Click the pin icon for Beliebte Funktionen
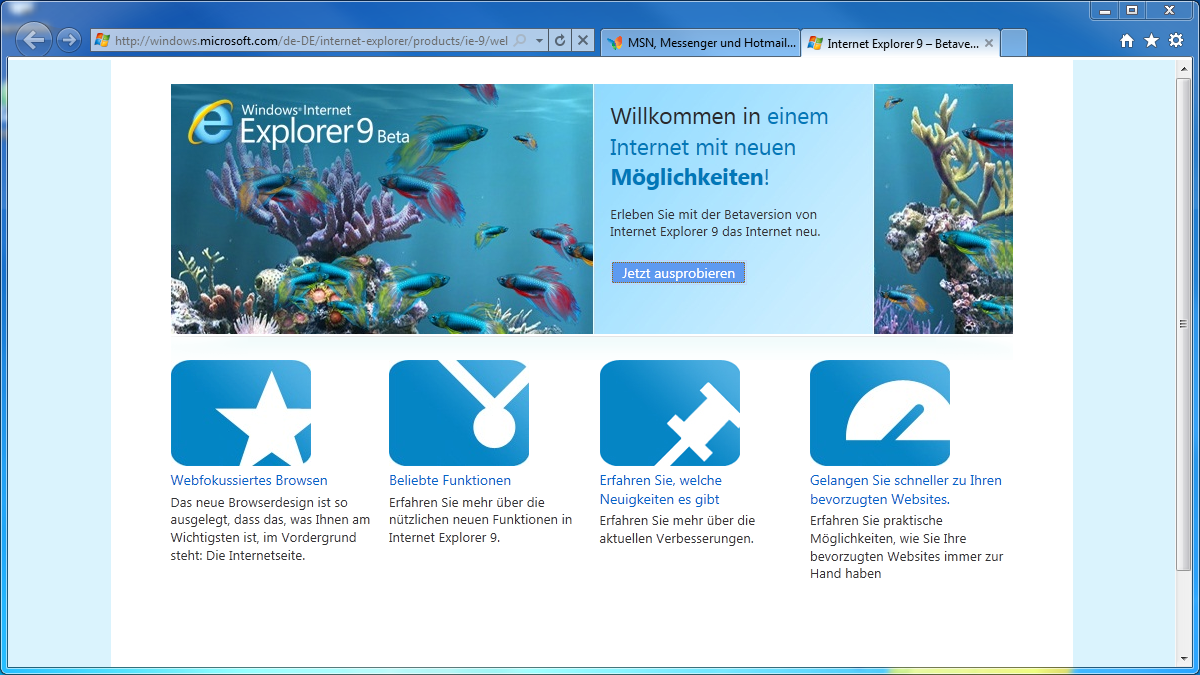The height and width of the screenshot is (675, 1200). point(459,413)
